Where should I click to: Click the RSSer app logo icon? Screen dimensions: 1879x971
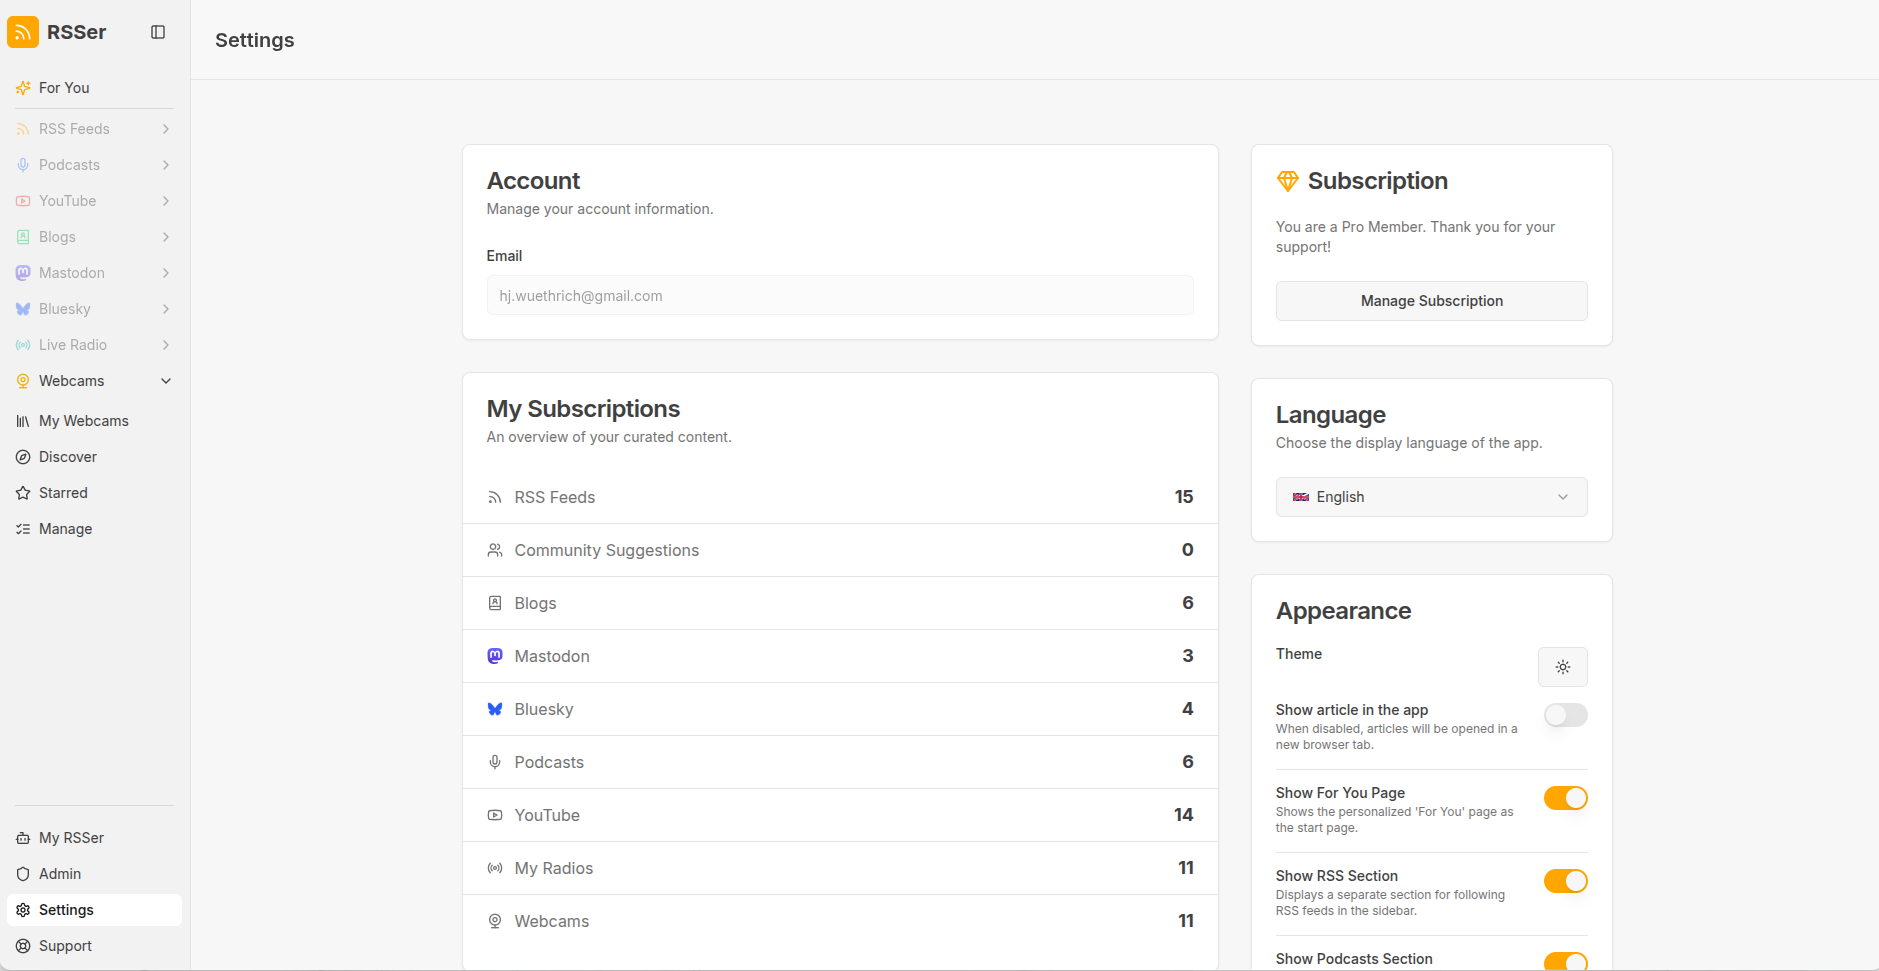pos(23,31)
